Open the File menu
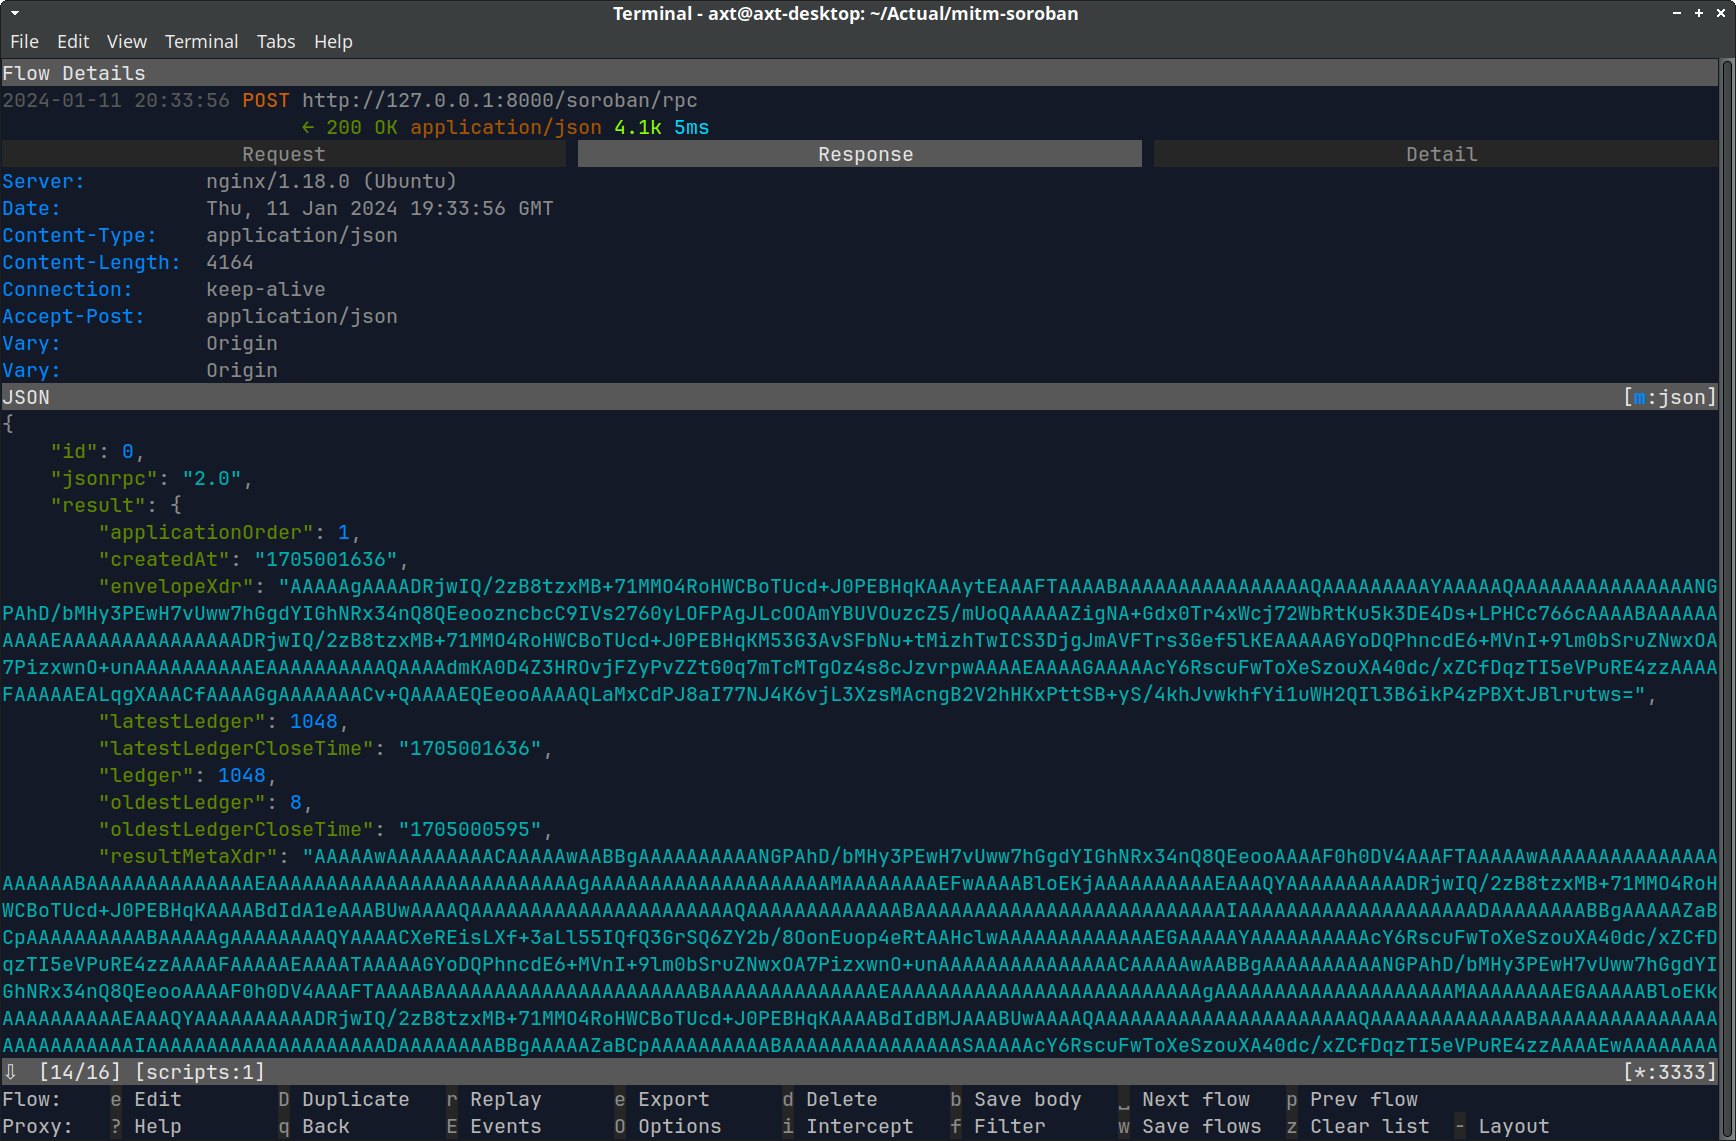Viewport: 1736px width, 1141px height. [24, 41]
